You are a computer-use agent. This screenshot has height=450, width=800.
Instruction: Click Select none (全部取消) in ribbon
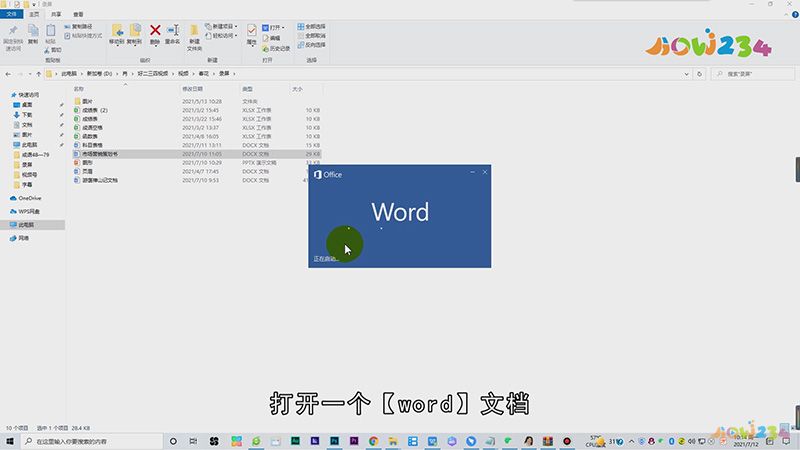[311, 36]
